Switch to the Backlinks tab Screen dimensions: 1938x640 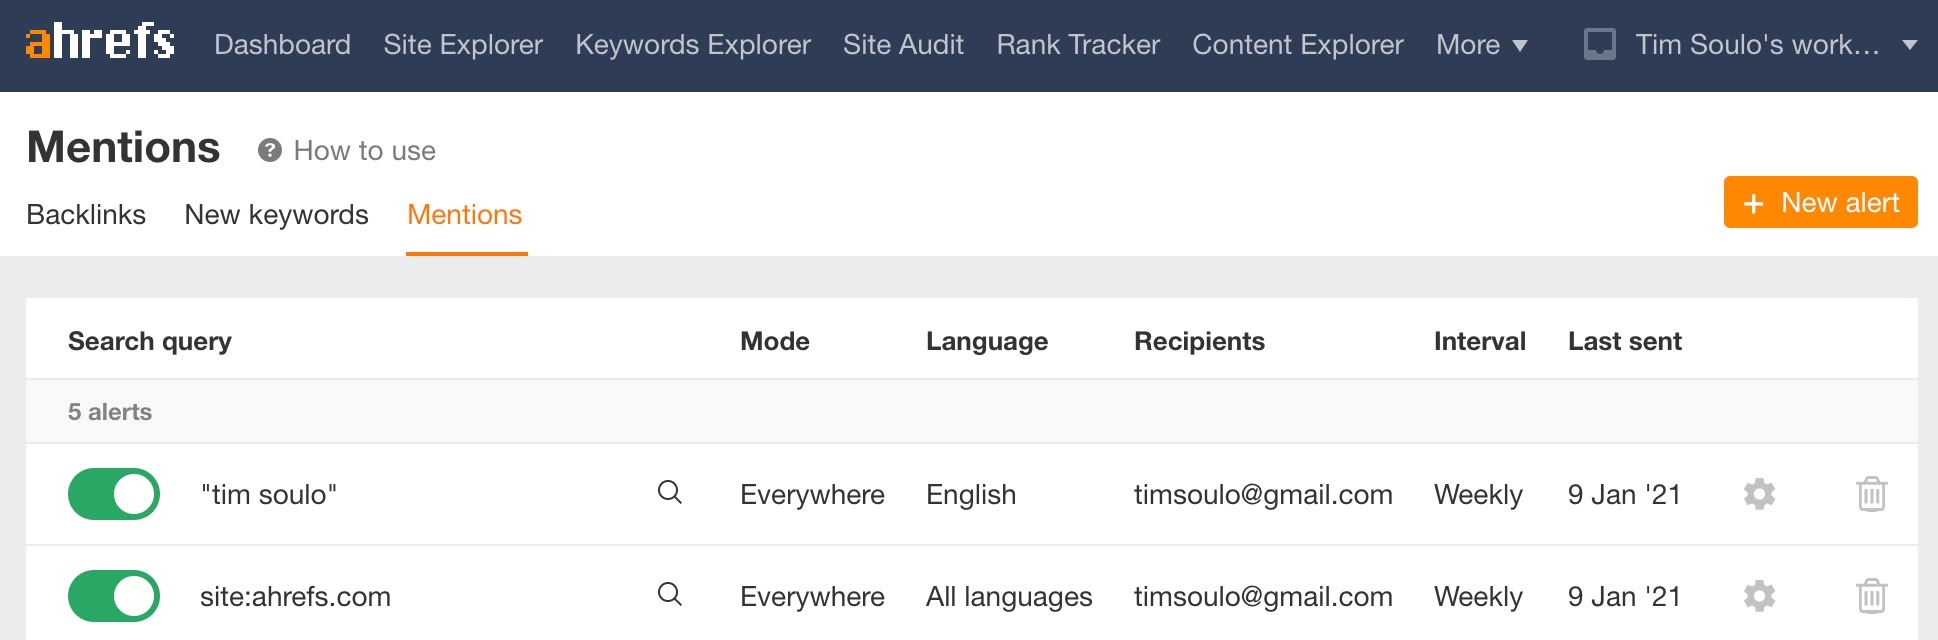pos(86,215)
